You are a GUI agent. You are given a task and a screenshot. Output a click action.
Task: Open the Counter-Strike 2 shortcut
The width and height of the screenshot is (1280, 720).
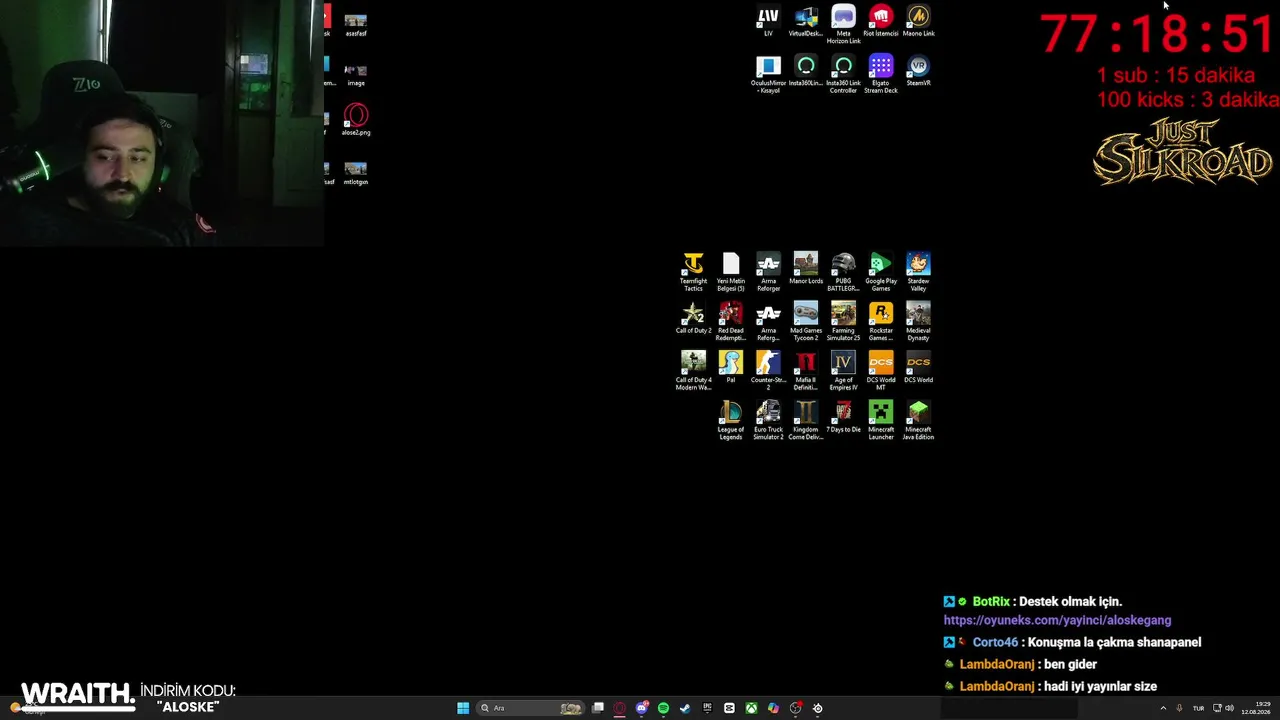pos(768,371)
